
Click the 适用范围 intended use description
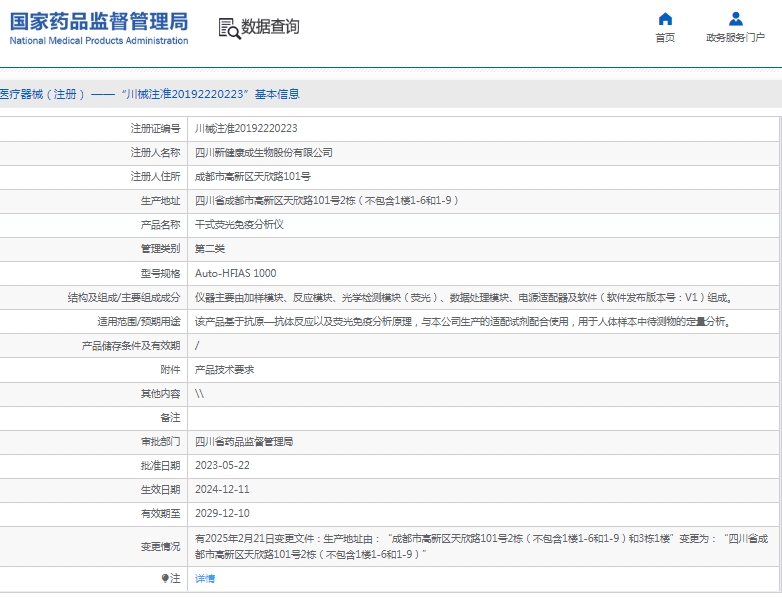coord(463,322)
